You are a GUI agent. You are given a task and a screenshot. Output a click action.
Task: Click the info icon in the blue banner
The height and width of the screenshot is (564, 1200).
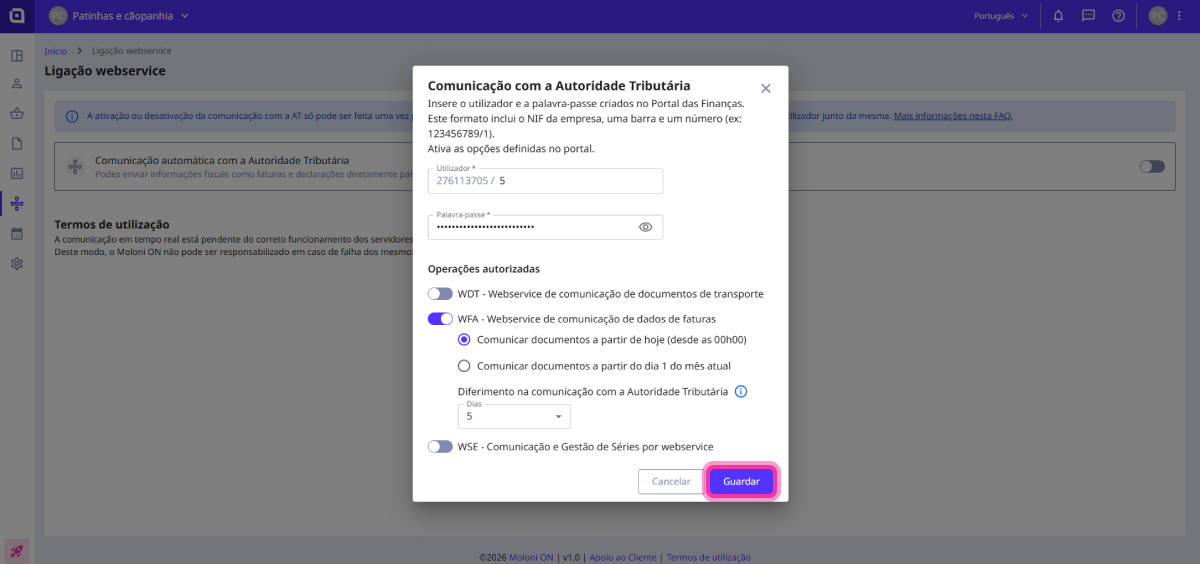coord(72,116)
